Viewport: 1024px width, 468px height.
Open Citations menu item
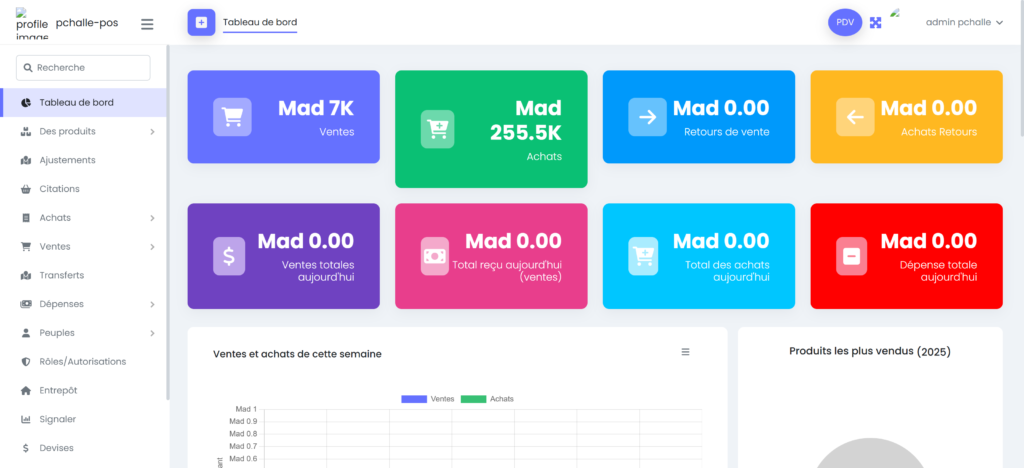84,189
